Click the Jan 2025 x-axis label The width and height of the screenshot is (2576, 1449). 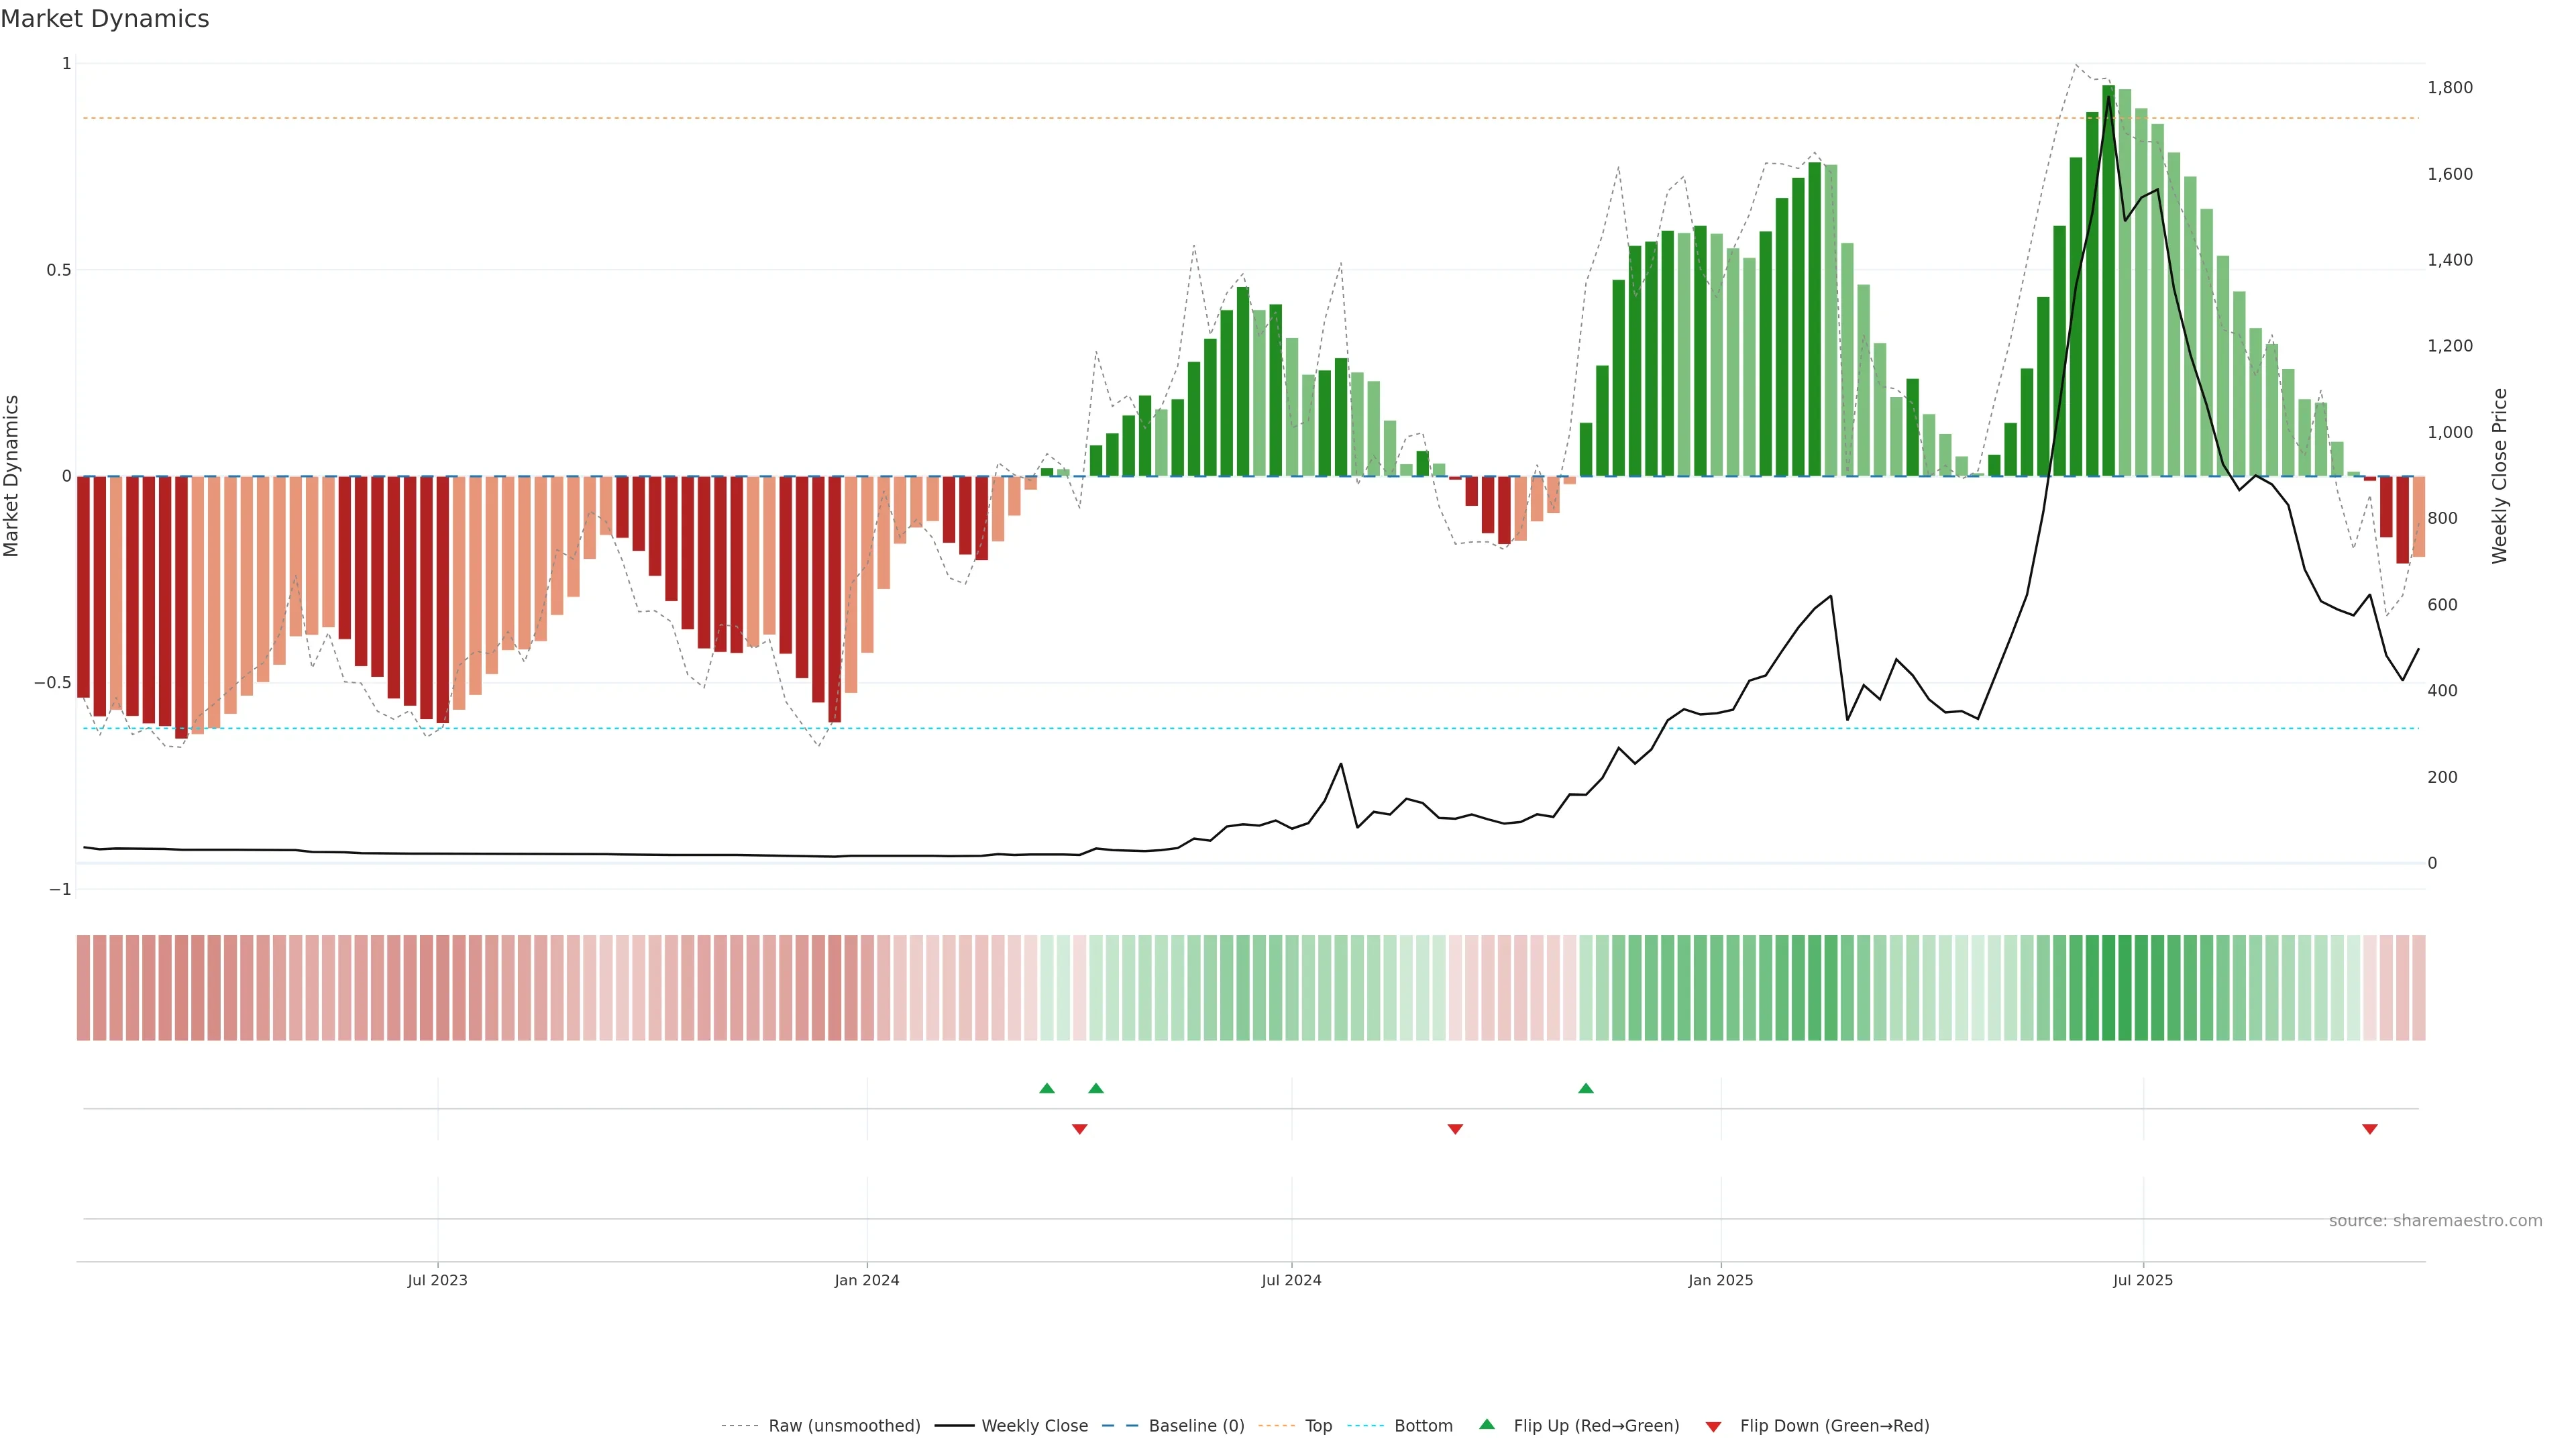coord(1720,1280)
